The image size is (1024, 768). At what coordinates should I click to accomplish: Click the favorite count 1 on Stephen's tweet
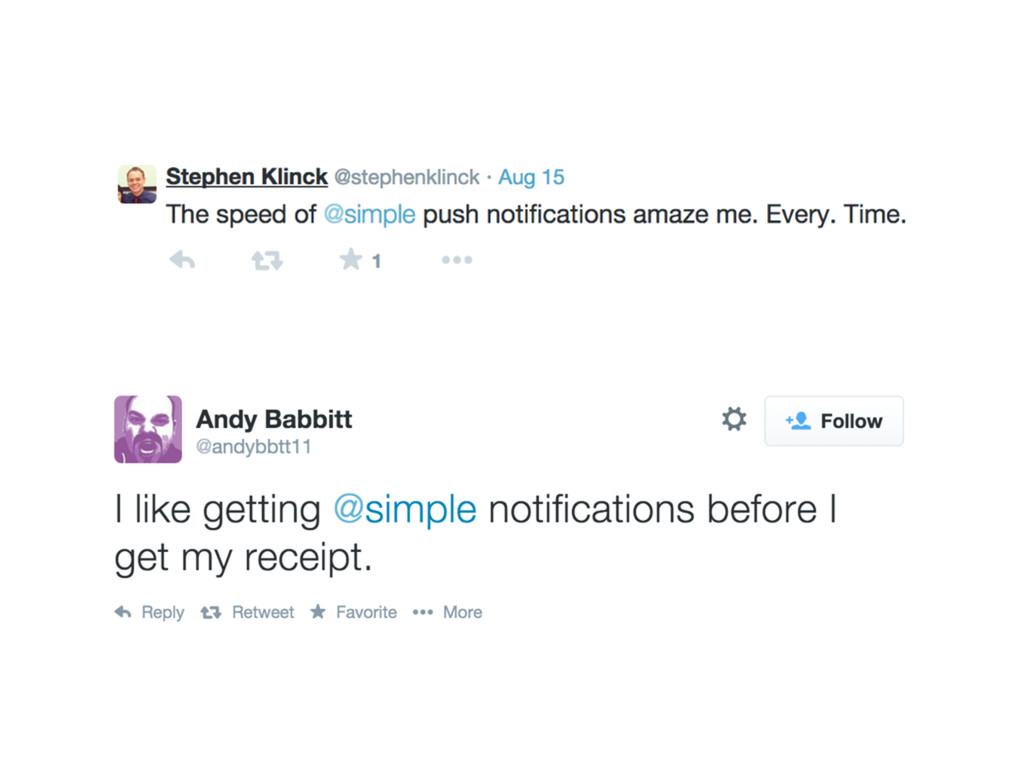pyautogui.click(x=376, y=261)
